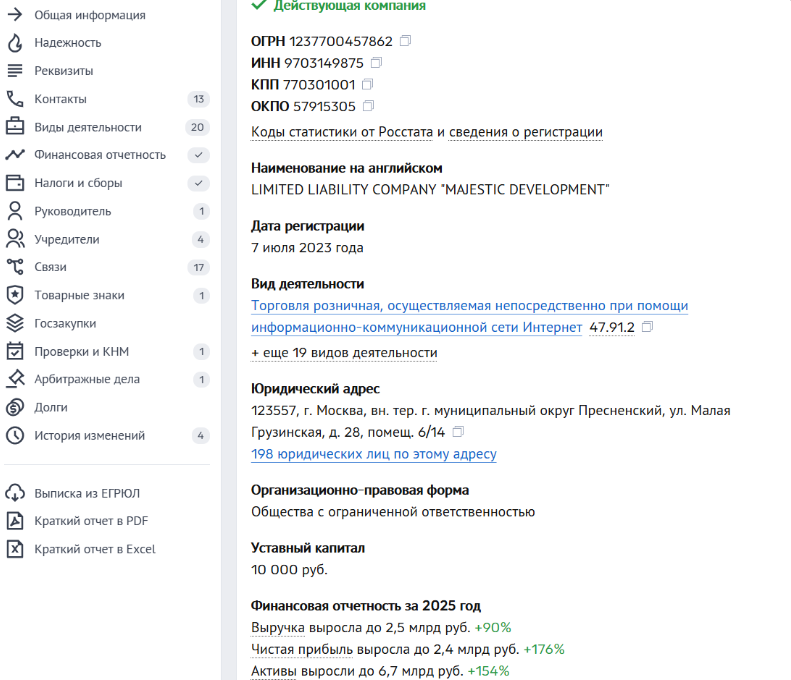Click the Excel file icon
The image size is (791, 680).
pos(15,549)
